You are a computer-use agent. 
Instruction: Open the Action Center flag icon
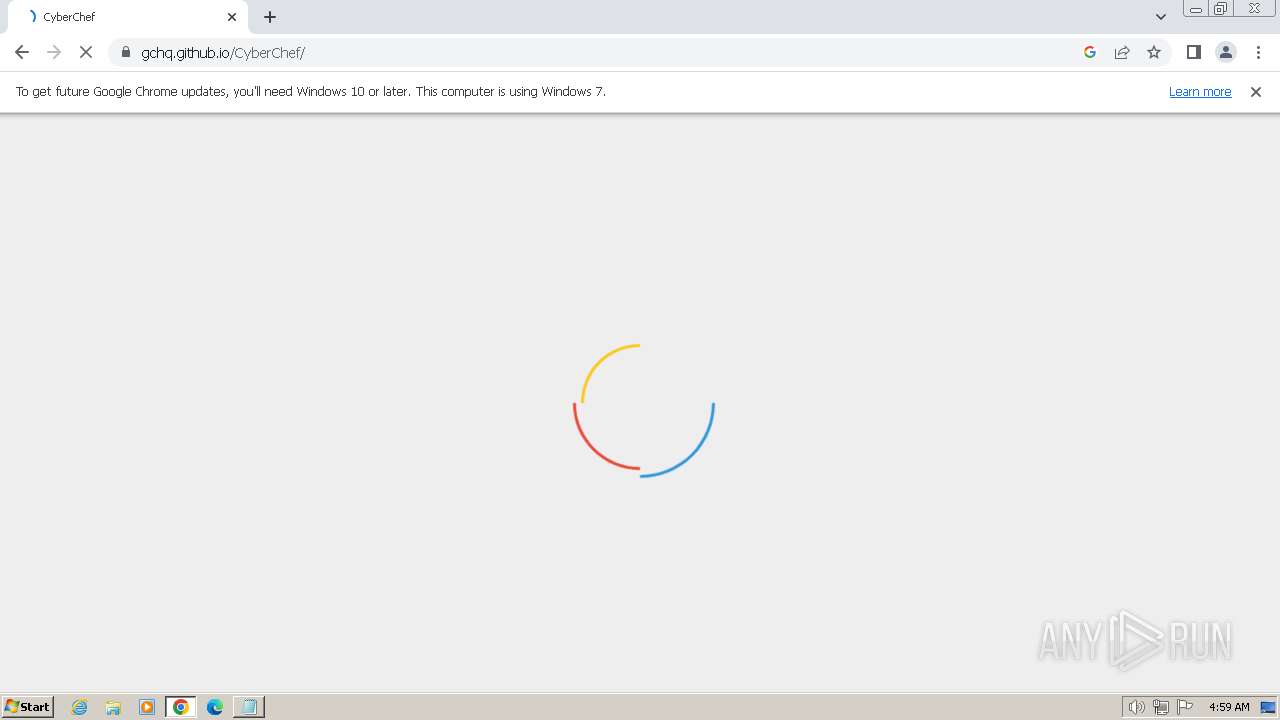point(1185,707)
